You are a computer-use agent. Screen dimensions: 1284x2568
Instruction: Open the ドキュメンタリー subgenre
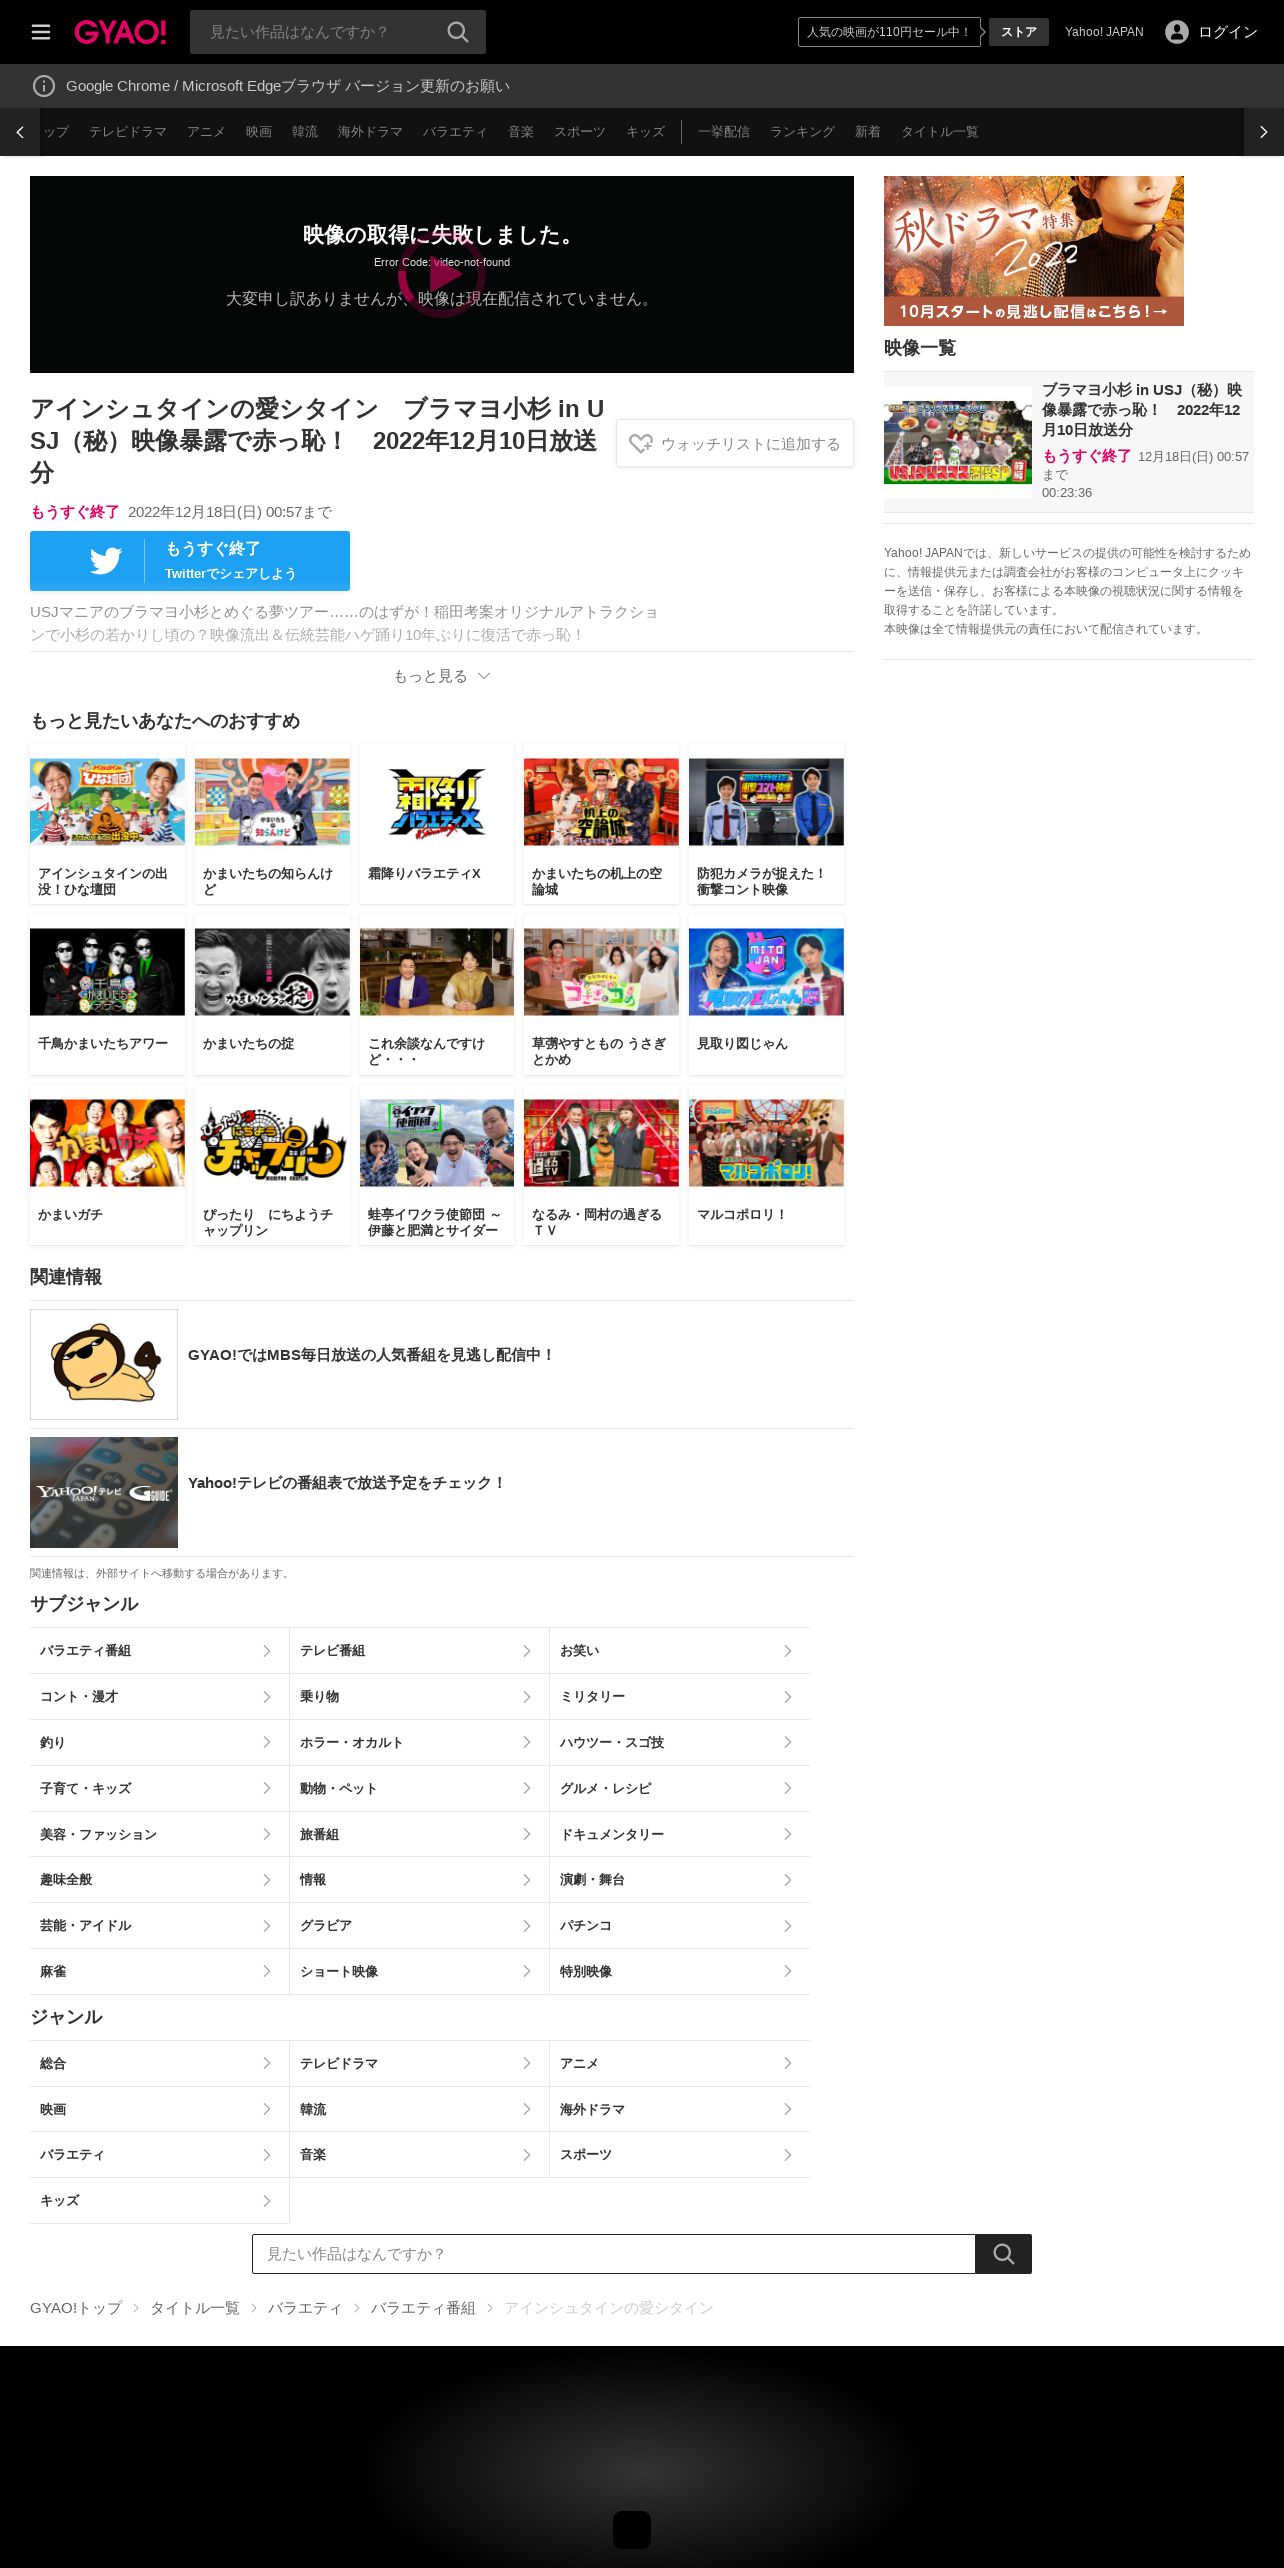[x=680, y=1834]
